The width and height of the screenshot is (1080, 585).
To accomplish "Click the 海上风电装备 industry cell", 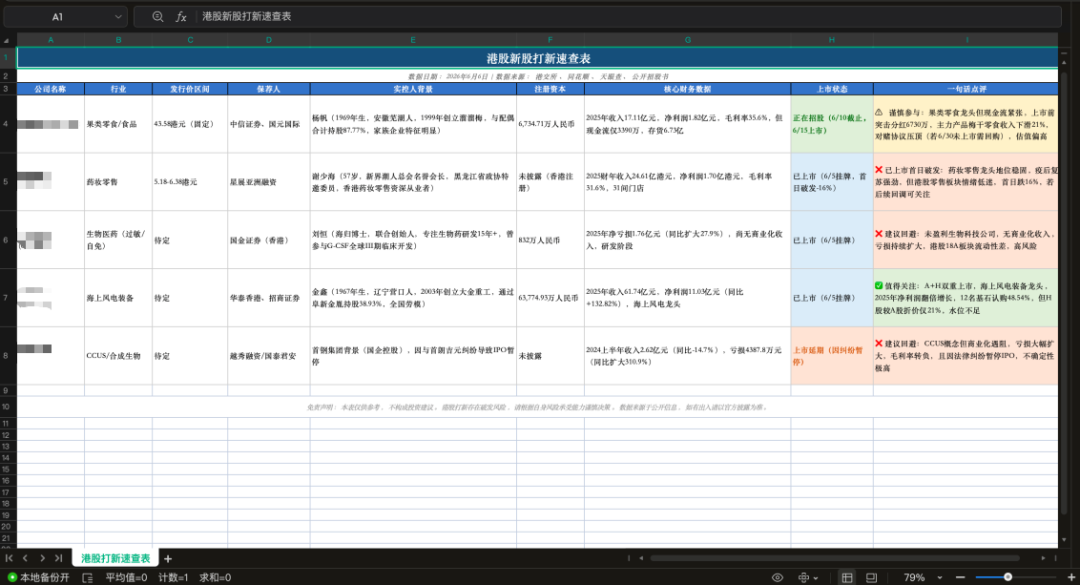I will 118,298.
